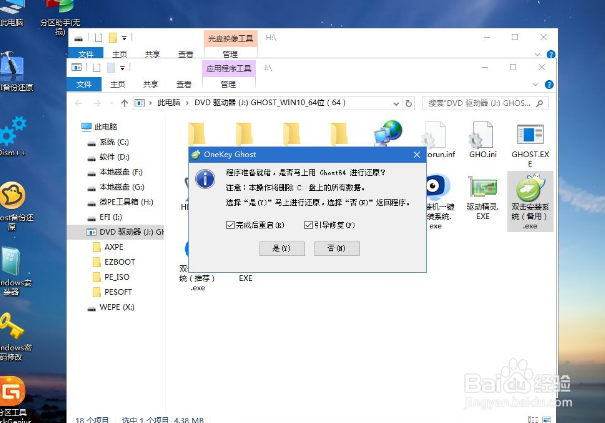This screenshot has height=423, width=605.
Task: Select GHO.ini file icon
Action: pyautogui.click(x=482, y=139)
